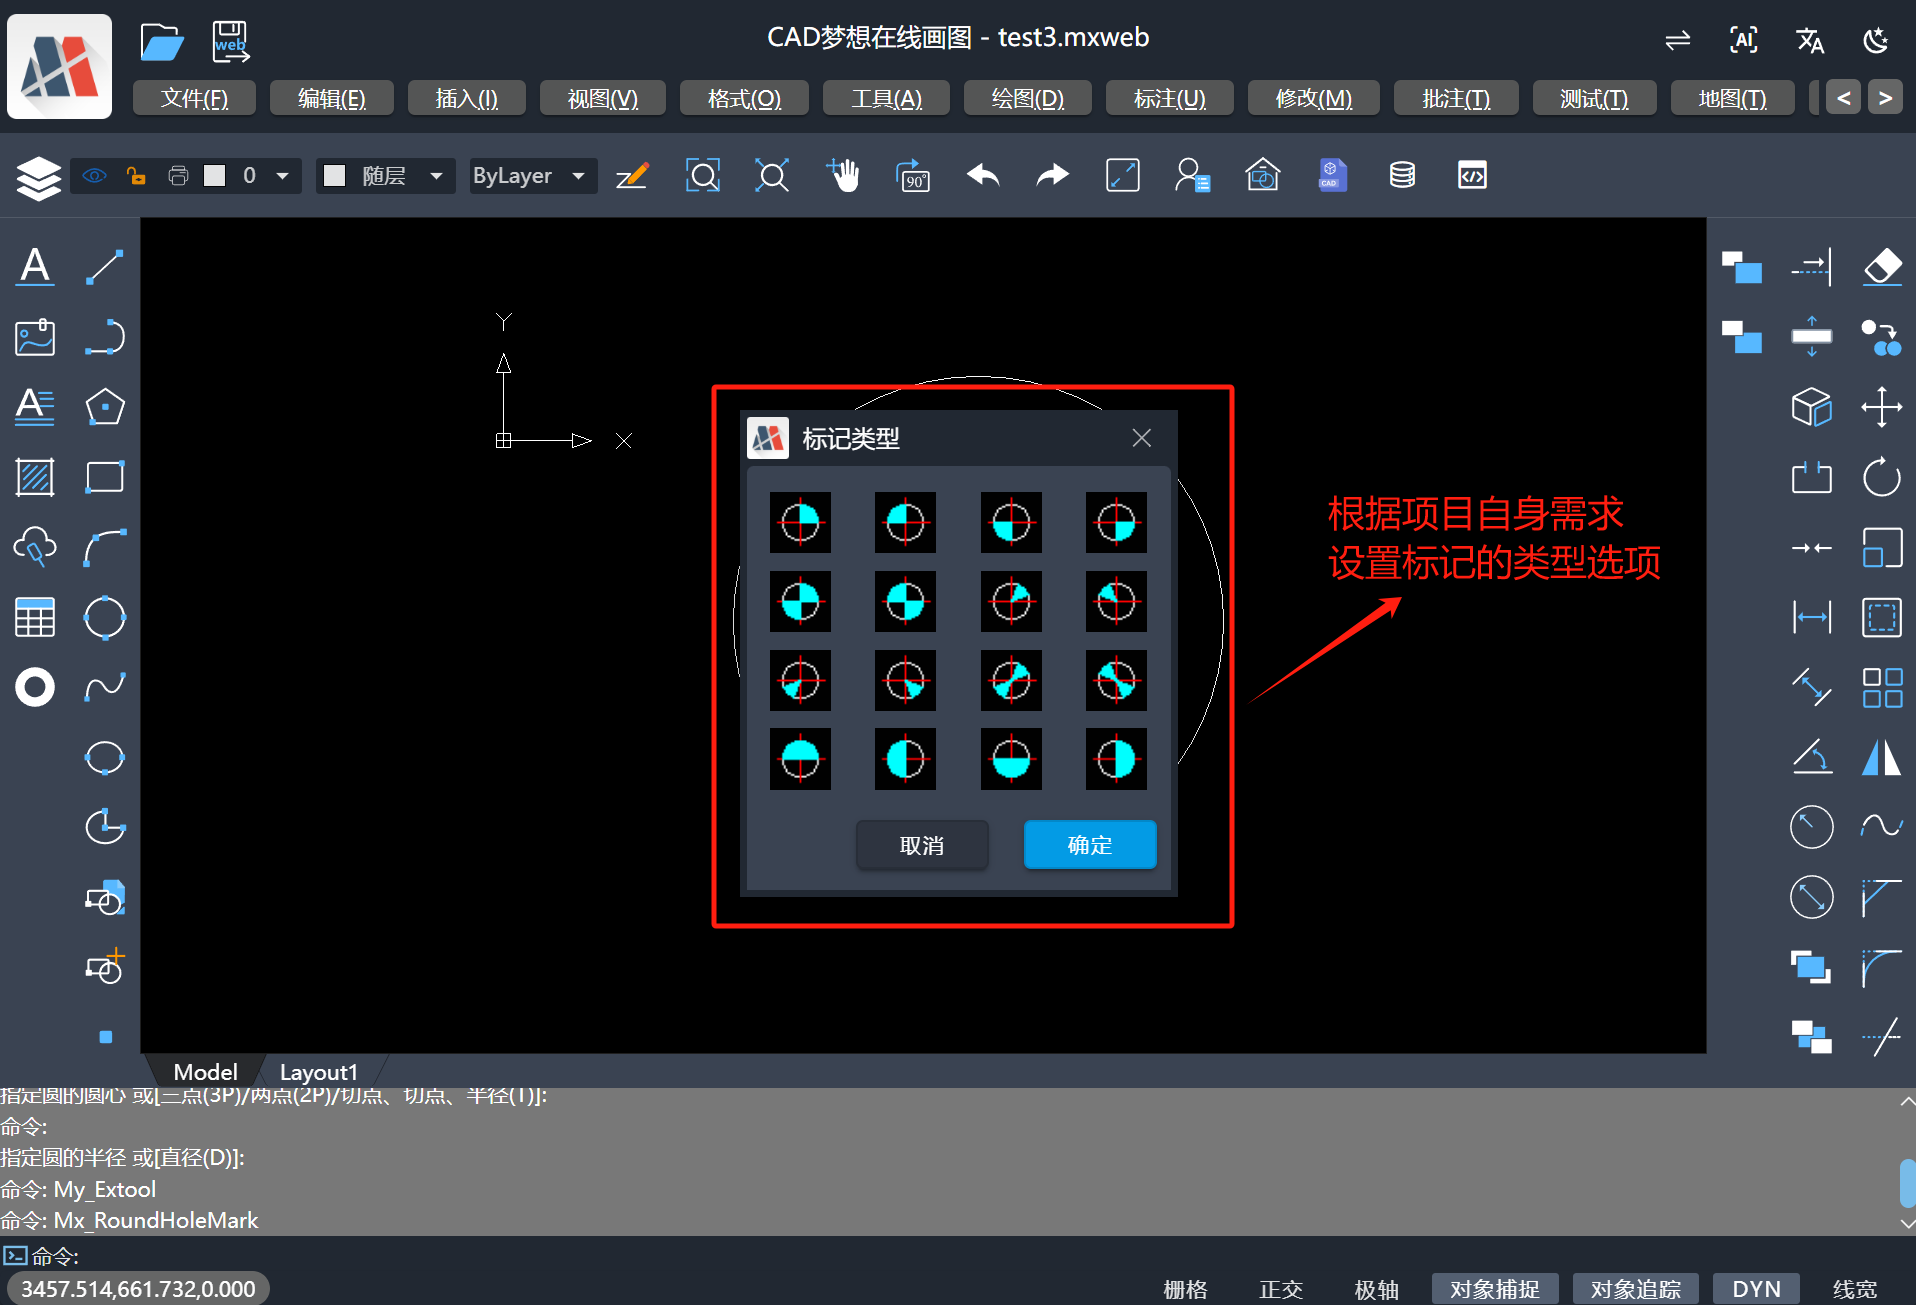Screen dimensions: 1916x1305
Task: Select the mirror tool
Action: click(x=1881, y=757)
